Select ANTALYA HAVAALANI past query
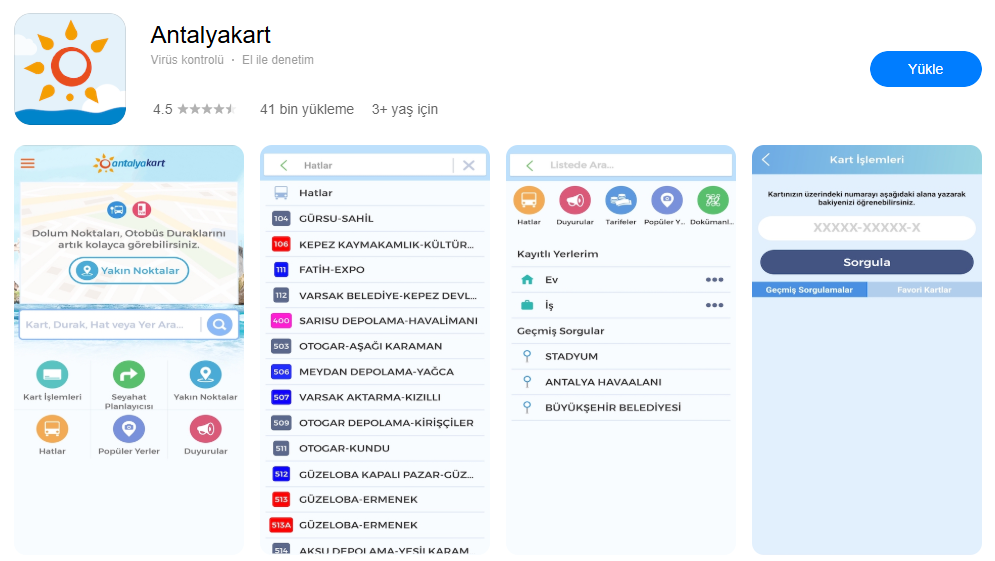995x561 pixels. [x=621, y=382]
